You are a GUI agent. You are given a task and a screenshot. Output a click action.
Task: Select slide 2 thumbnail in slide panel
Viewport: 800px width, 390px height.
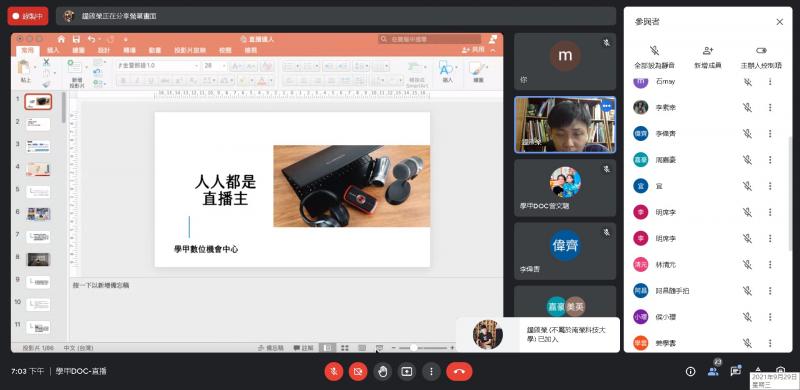point(38,124)
